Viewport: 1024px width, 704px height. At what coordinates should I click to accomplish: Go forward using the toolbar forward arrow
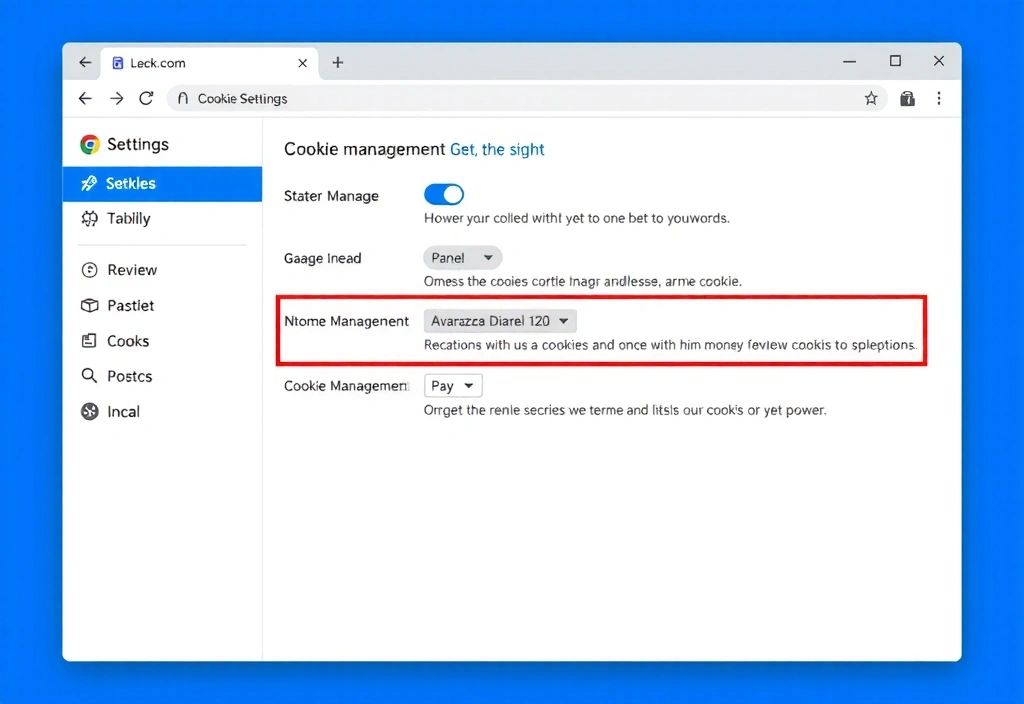(x=116, y=98)
